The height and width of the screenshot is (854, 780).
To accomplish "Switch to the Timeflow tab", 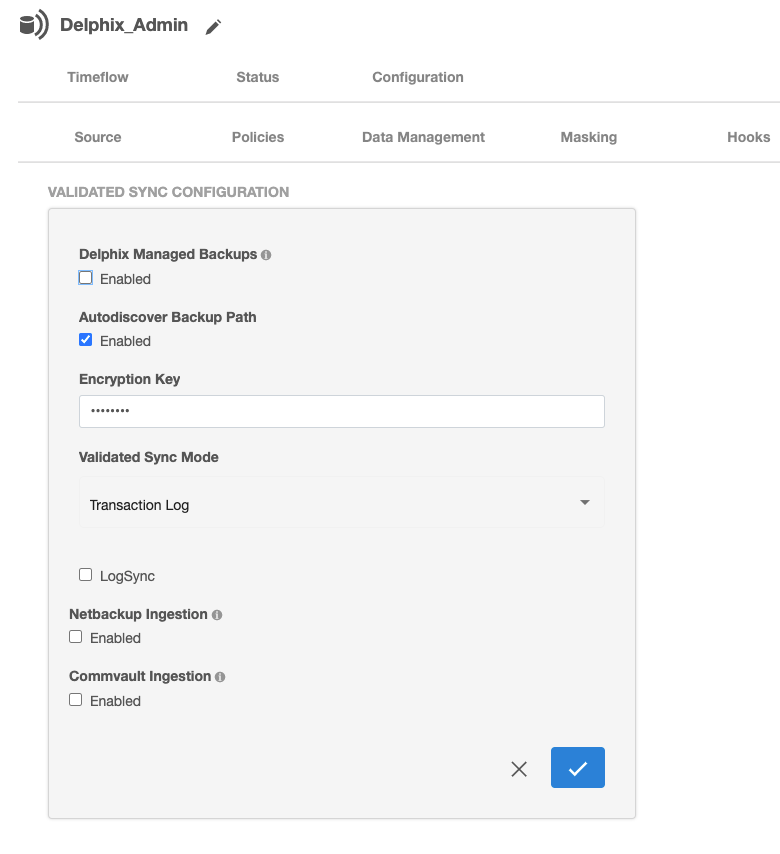I will [x=98, y=77].
